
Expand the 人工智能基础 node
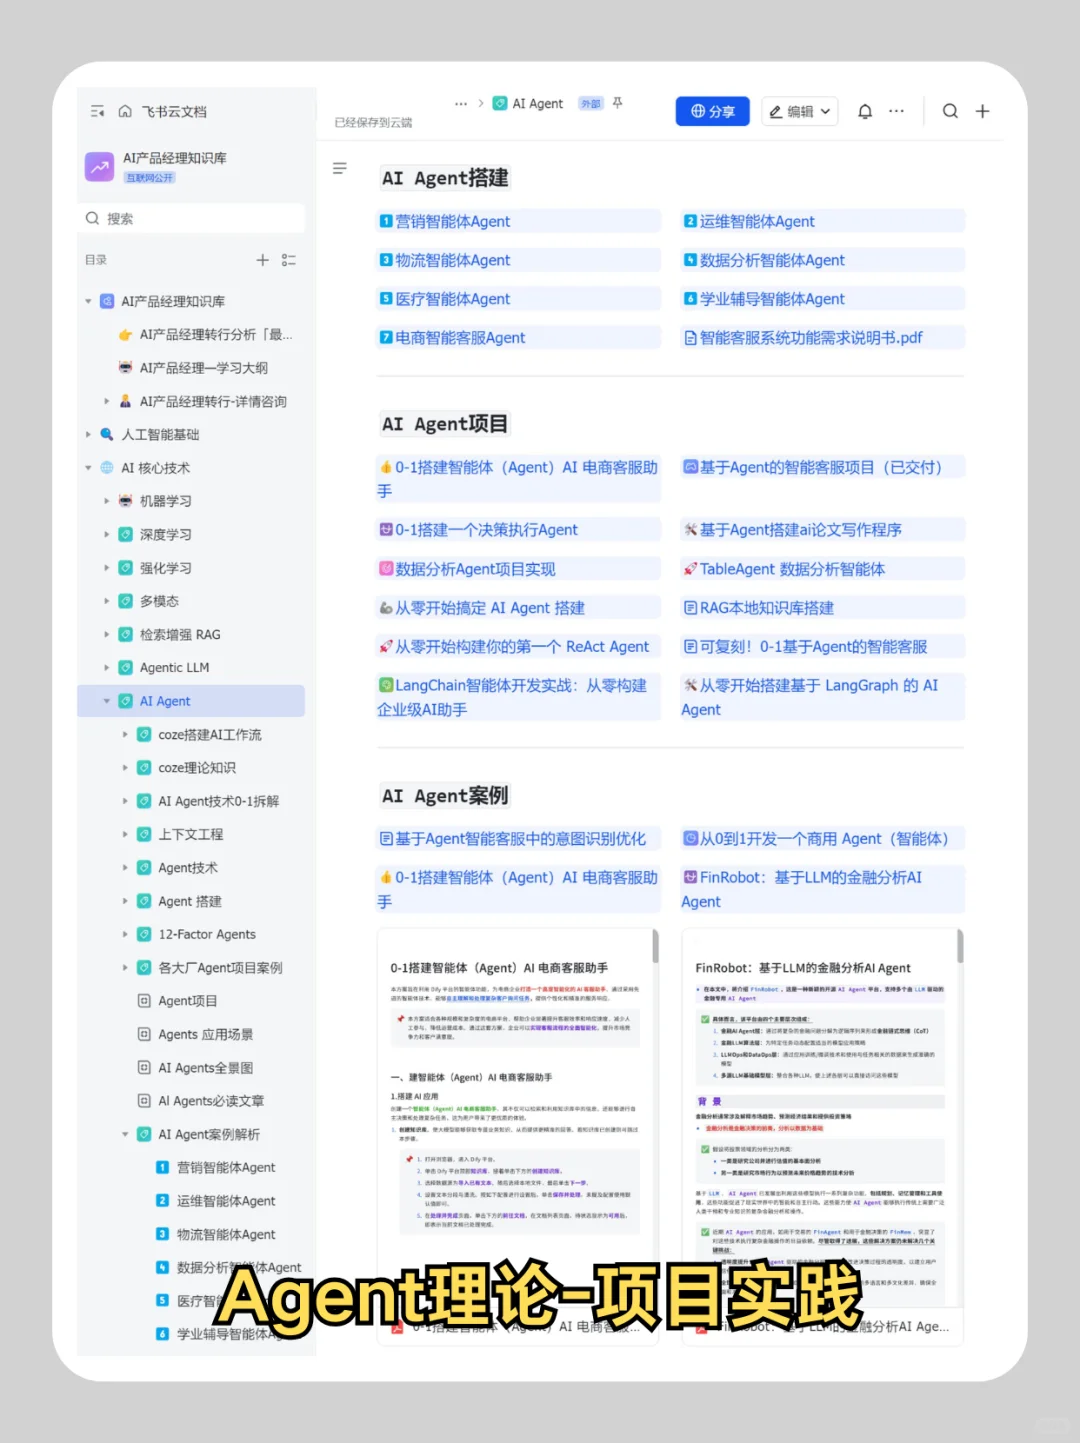(x=89, y=434)
